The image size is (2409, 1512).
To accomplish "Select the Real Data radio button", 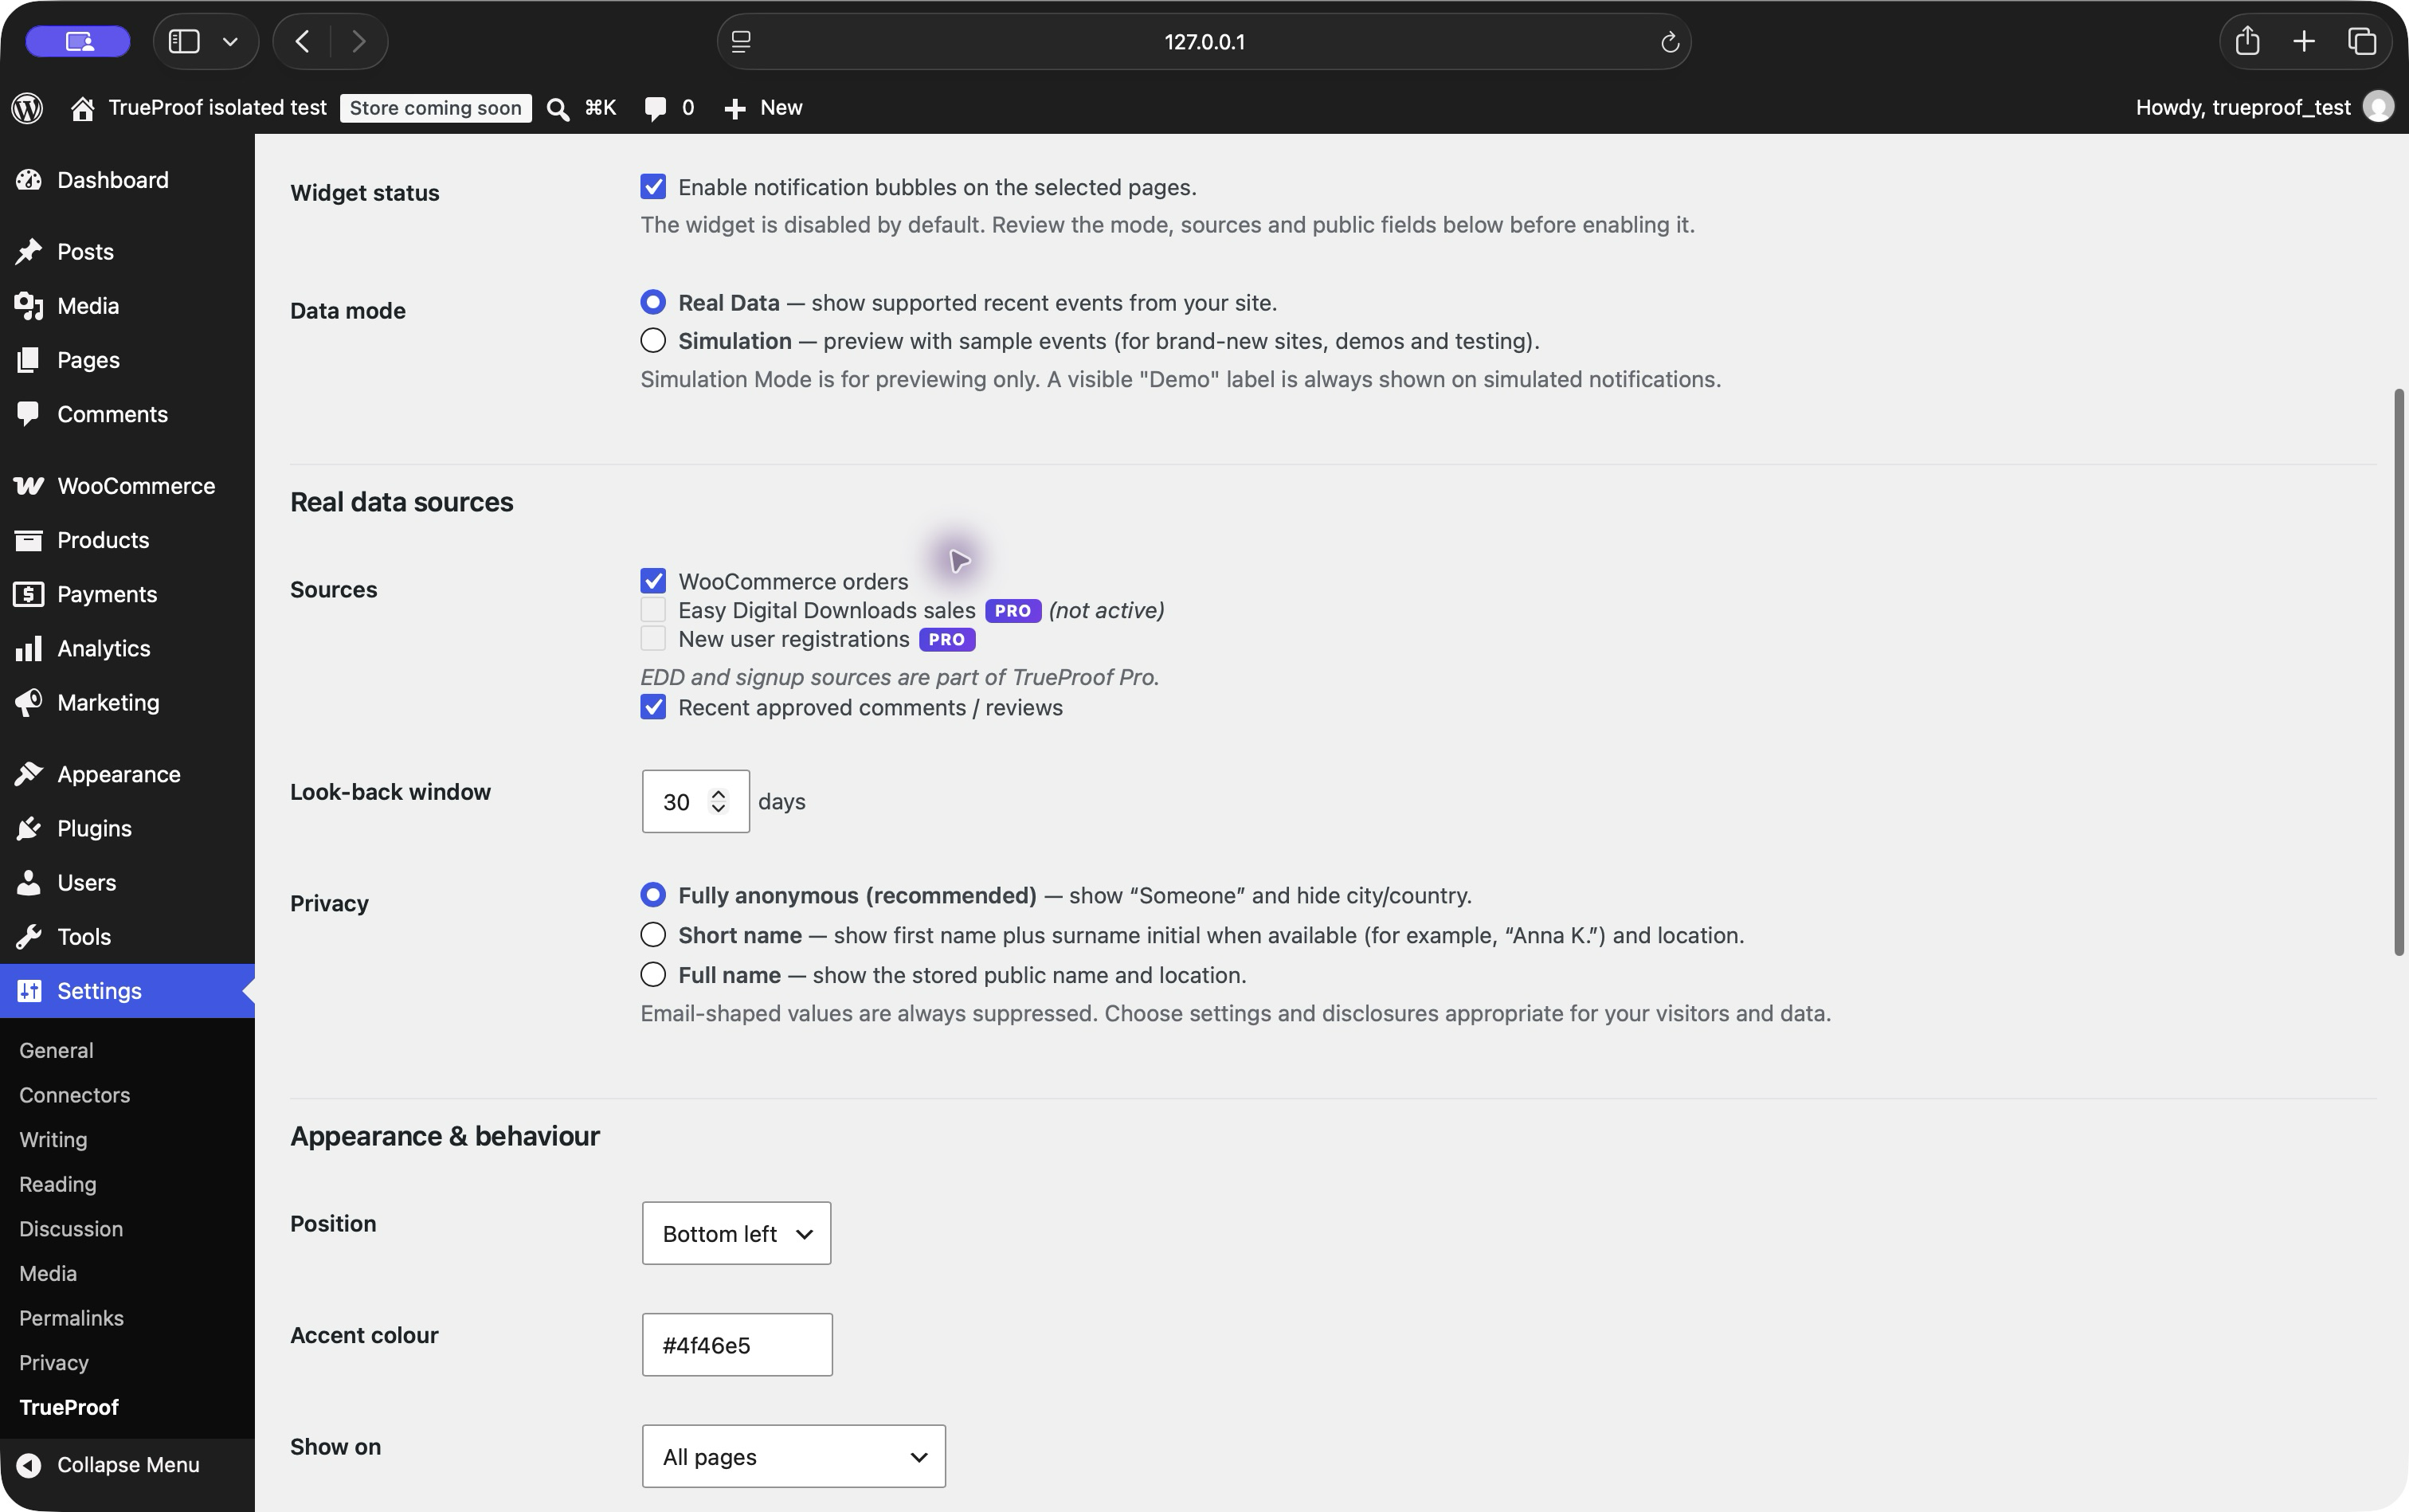I will click(653, 302).
